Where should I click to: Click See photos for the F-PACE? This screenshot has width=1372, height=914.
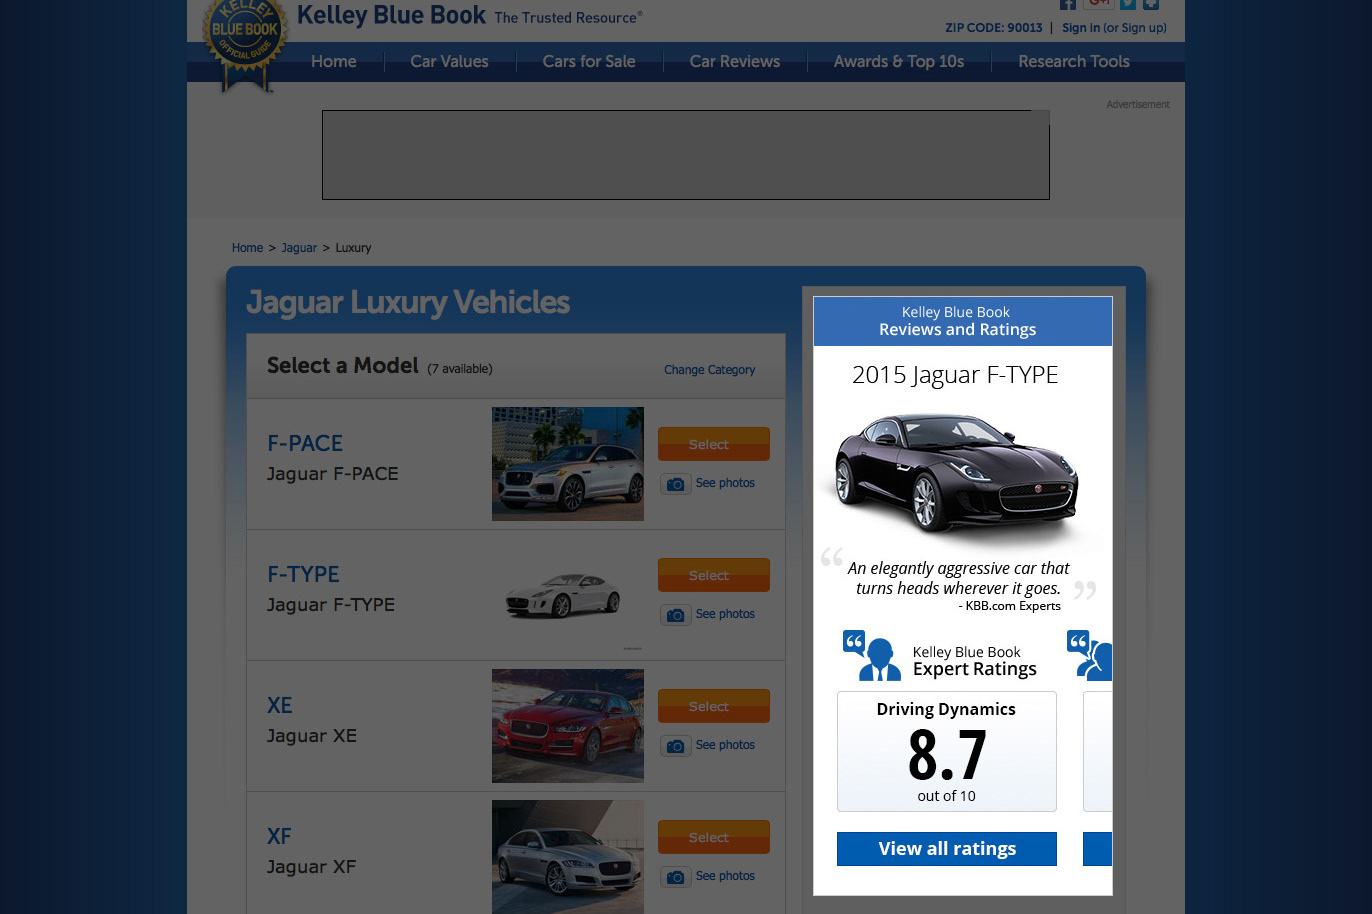[725, 483]
